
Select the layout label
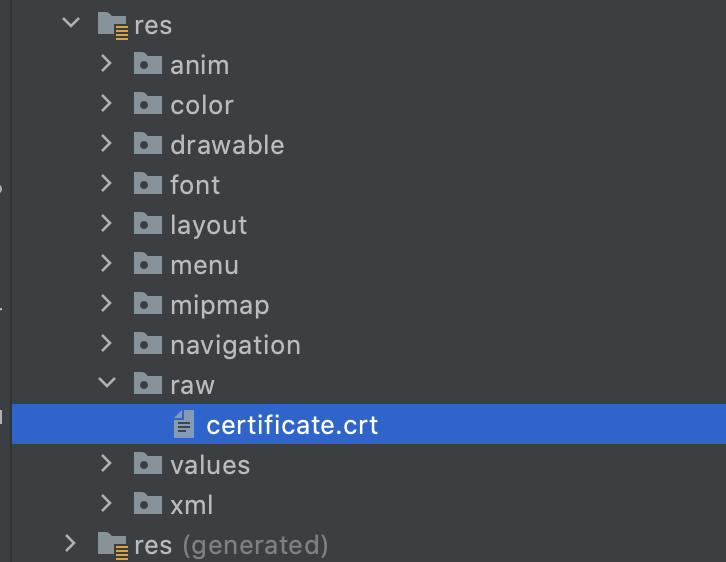point(208,226)
